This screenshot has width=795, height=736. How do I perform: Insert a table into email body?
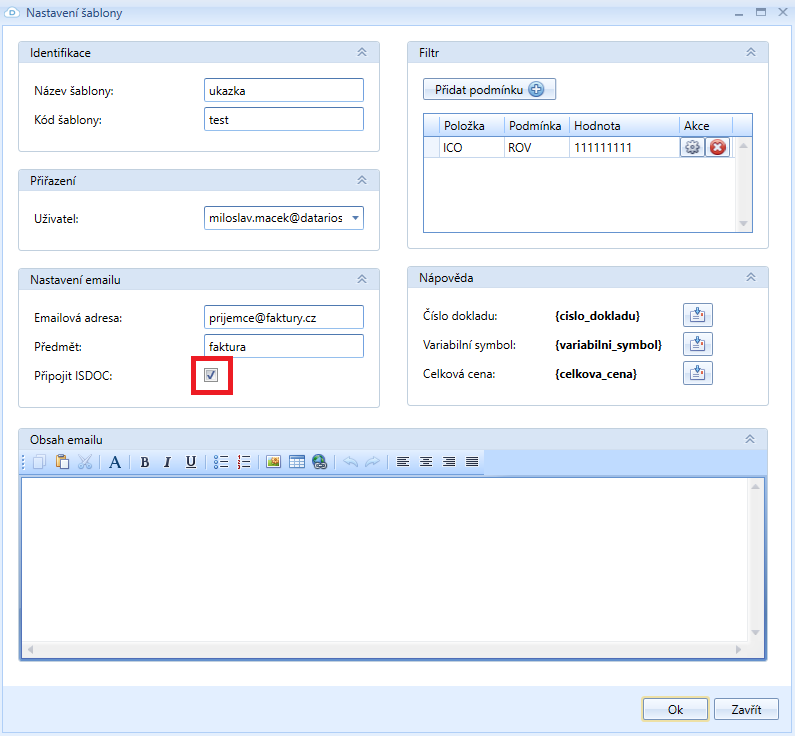(x=296, y=462)
